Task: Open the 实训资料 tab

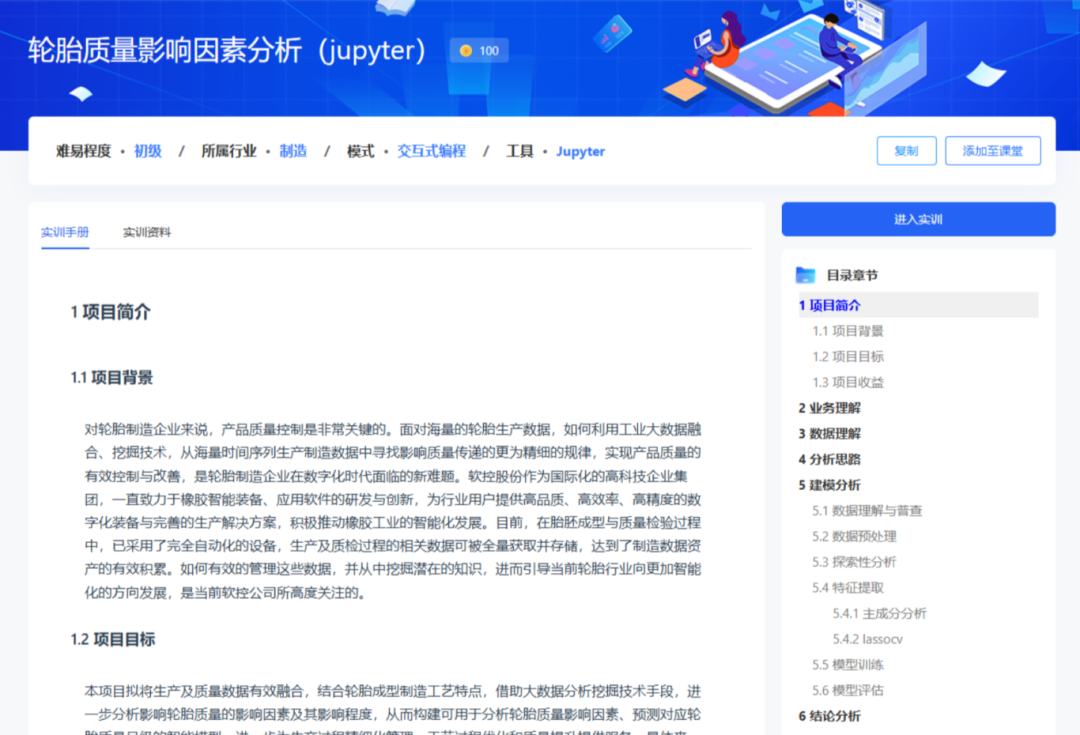Action: tap(147, 232)
